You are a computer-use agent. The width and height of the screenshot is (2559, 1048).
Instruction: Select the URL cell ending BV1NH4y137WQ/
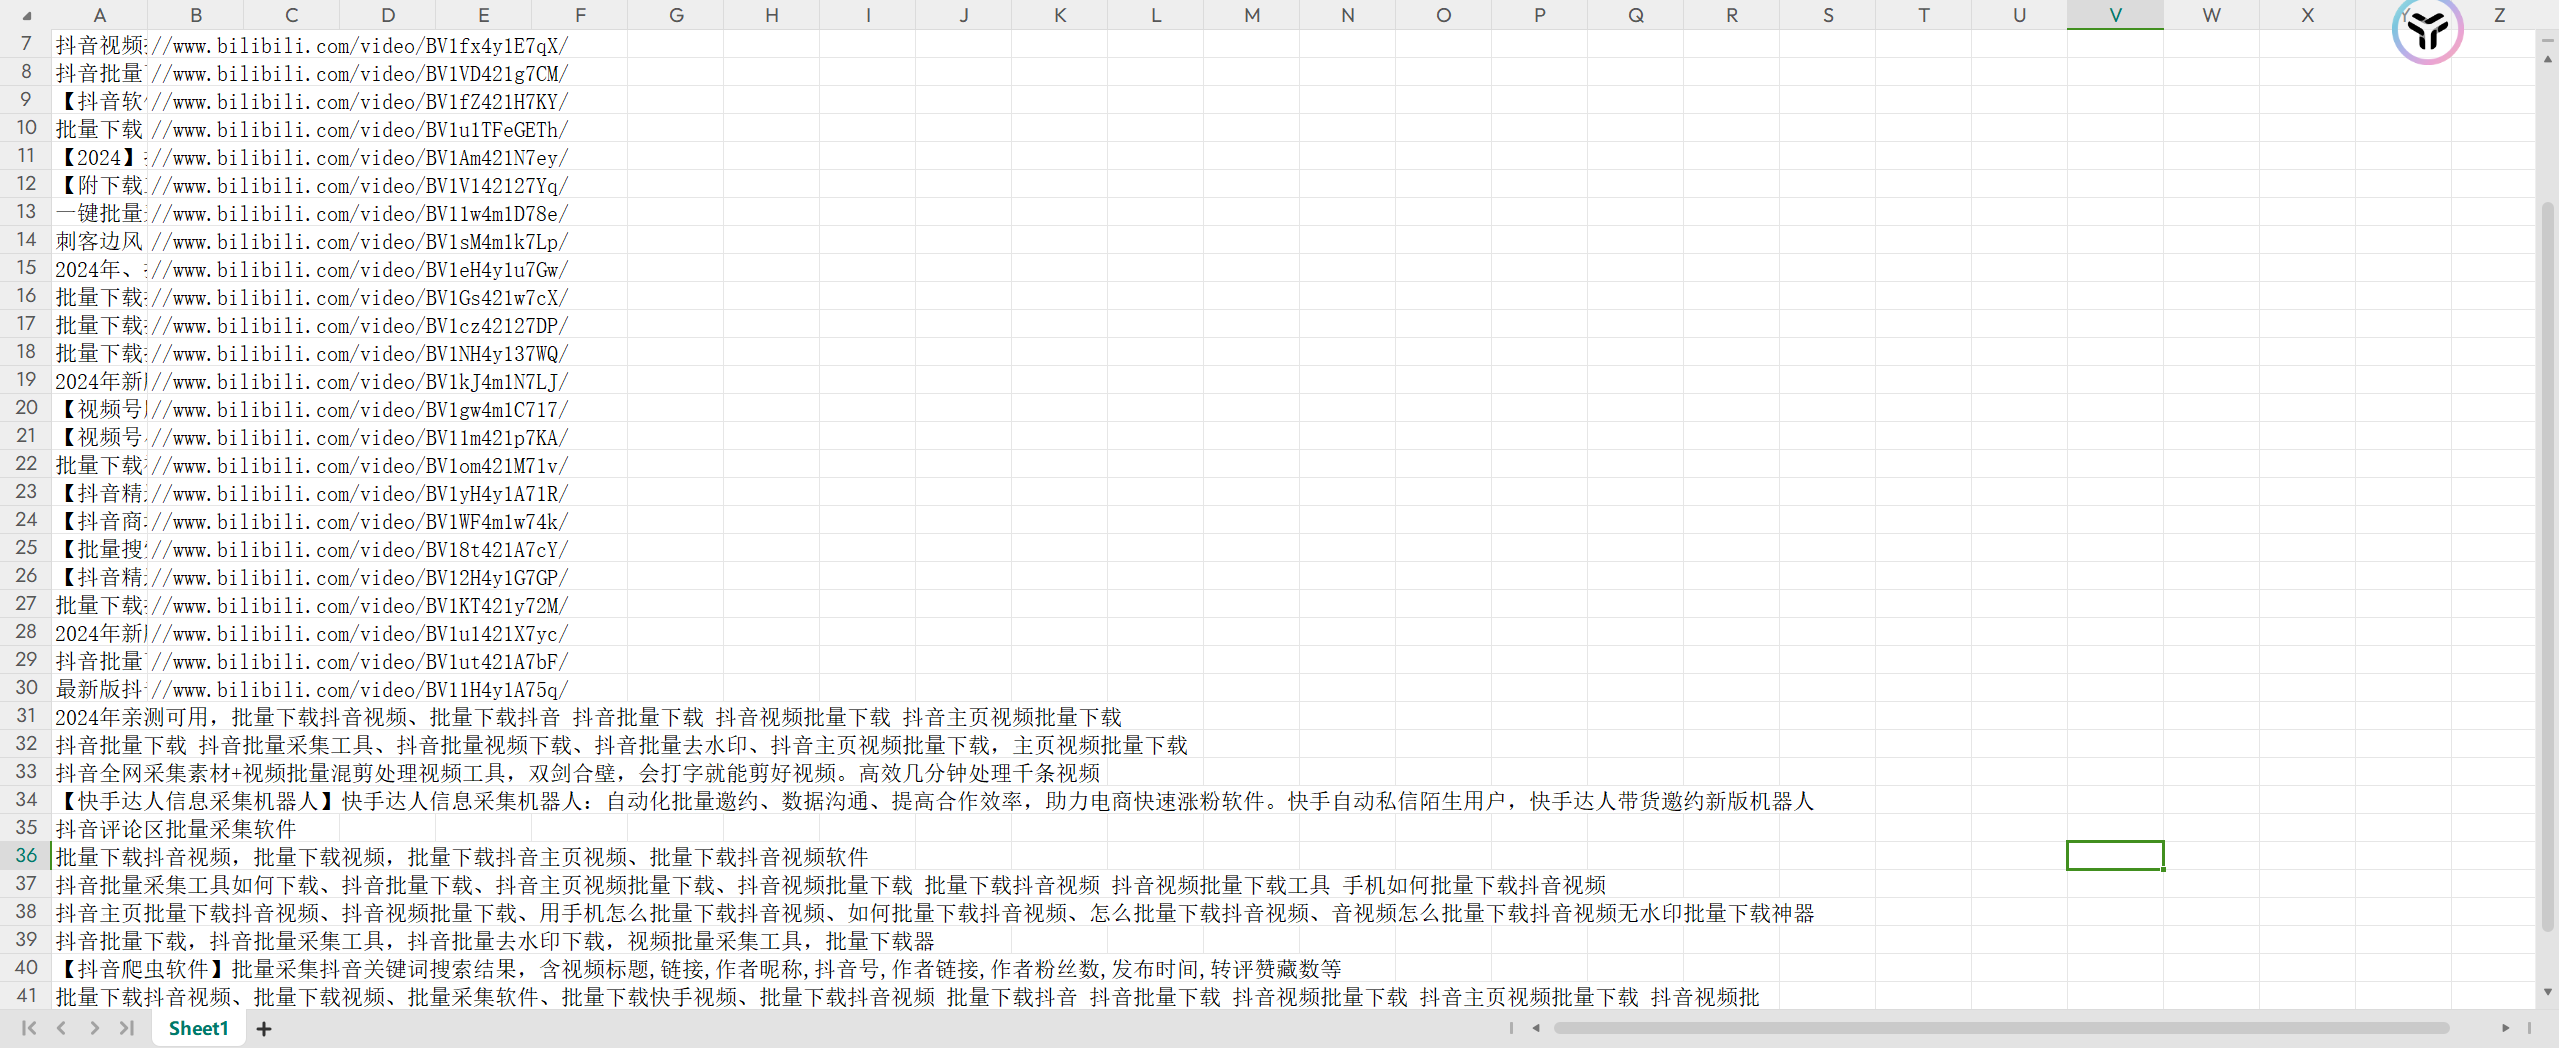(x=359, y=353)
